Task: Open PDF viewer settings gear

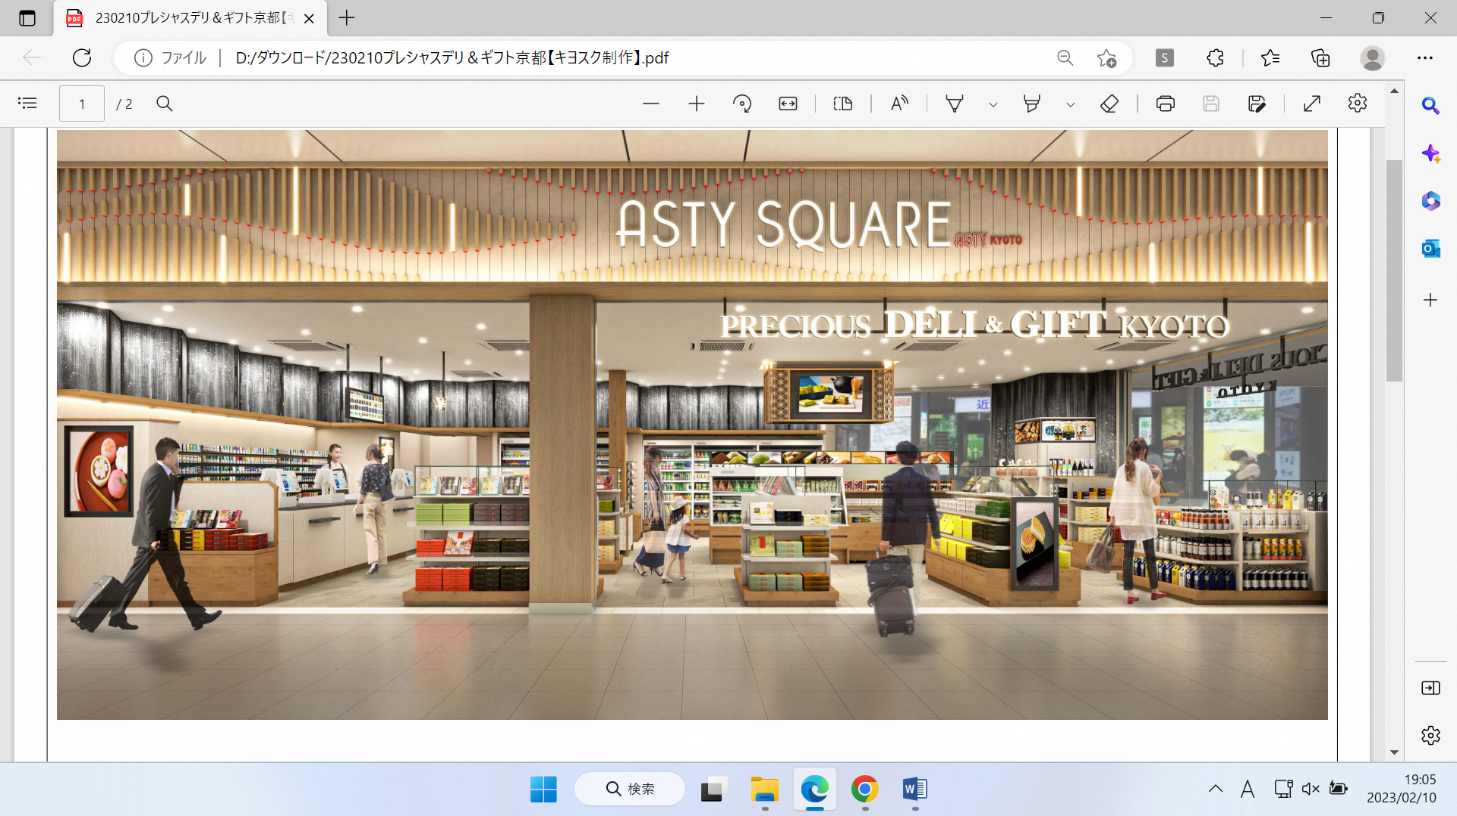Action: [x=1357, y=104]
